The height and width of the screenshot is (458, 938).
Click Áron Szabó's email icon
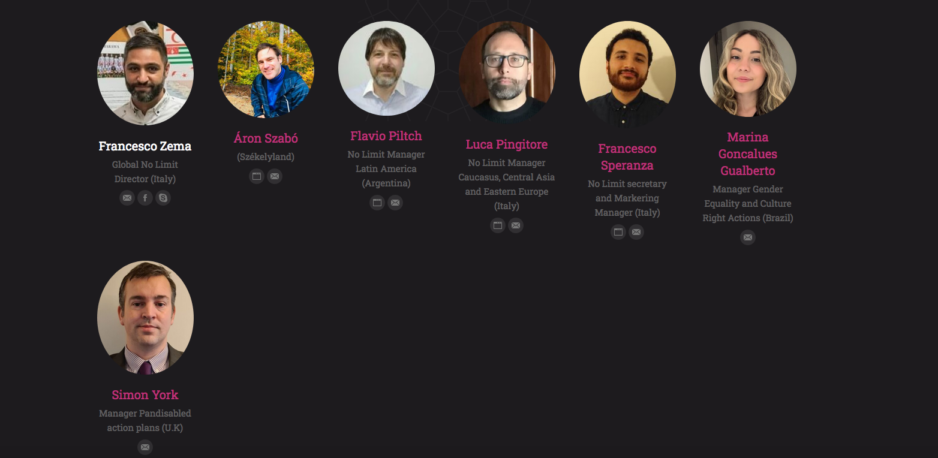click(x=275, y=176)
